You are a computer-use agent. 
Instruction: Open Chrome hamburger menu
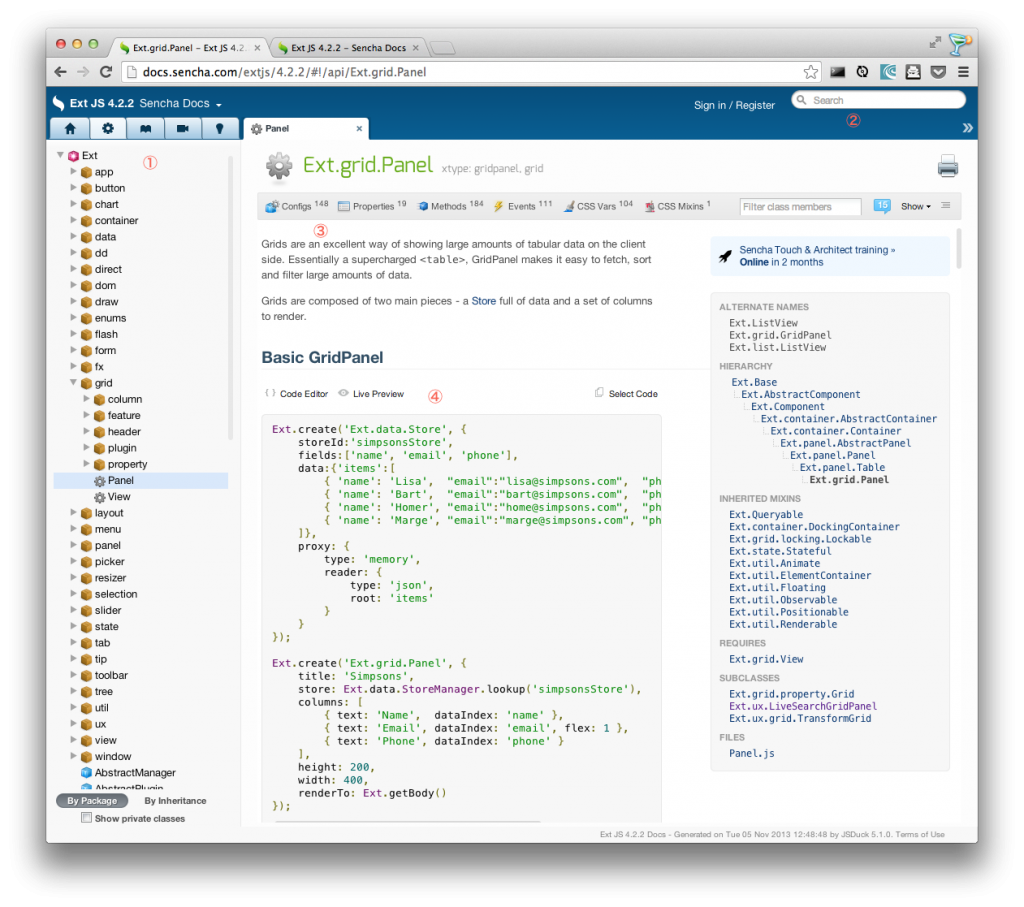coord(963,72)
